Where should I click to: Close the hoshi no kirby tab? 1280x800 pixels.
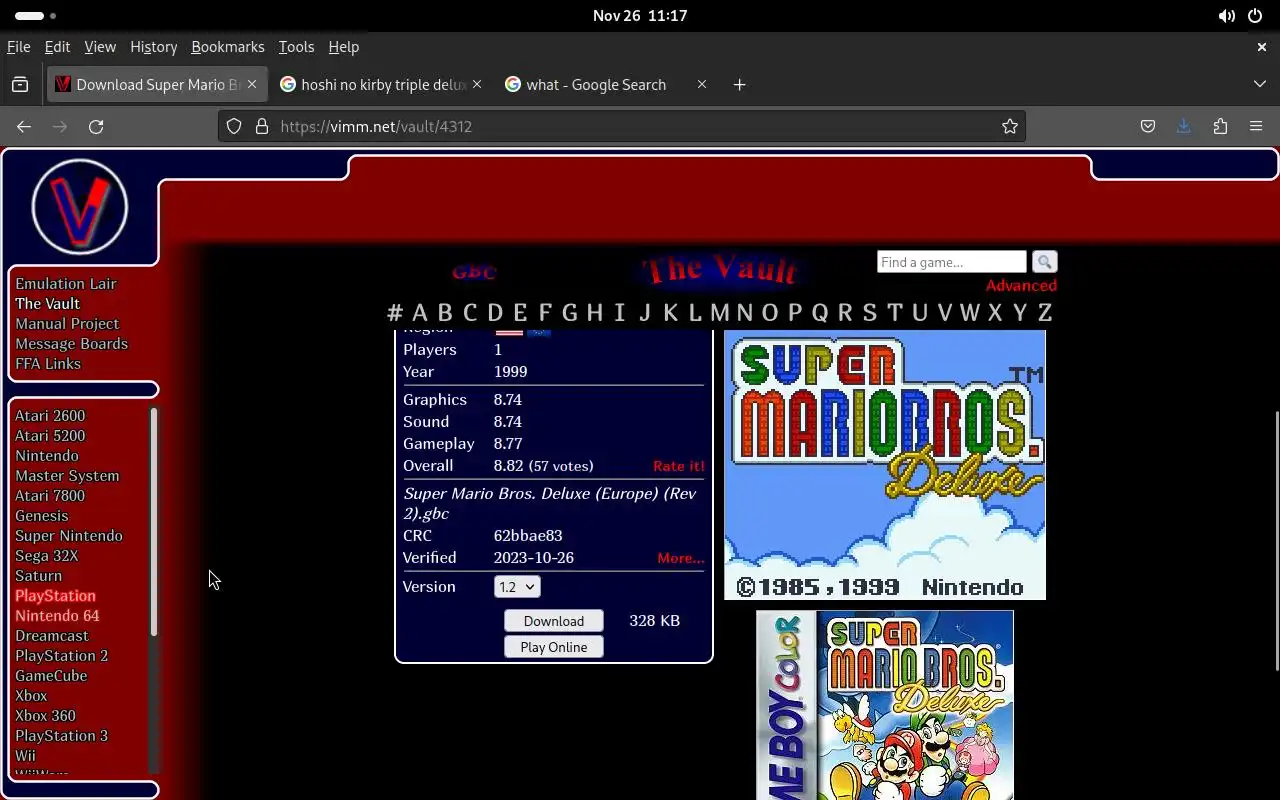point(477,85)
